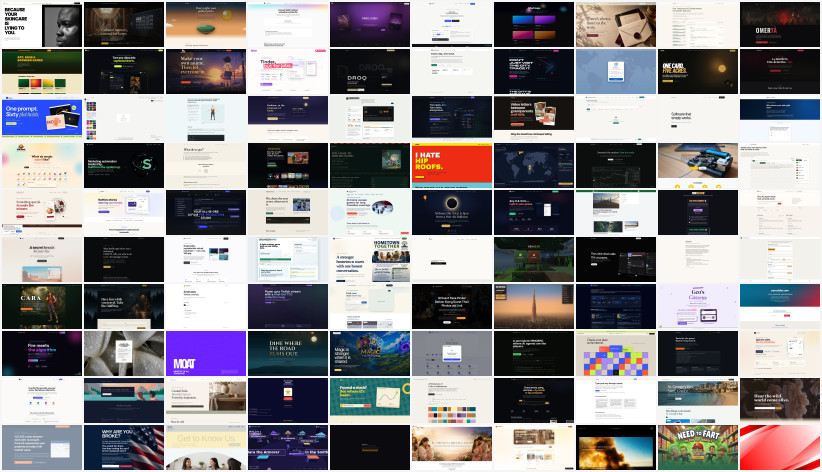Open the four gradient cards thumbnail
The width and height of the screenshot is (822, 472).
point(534,24)
